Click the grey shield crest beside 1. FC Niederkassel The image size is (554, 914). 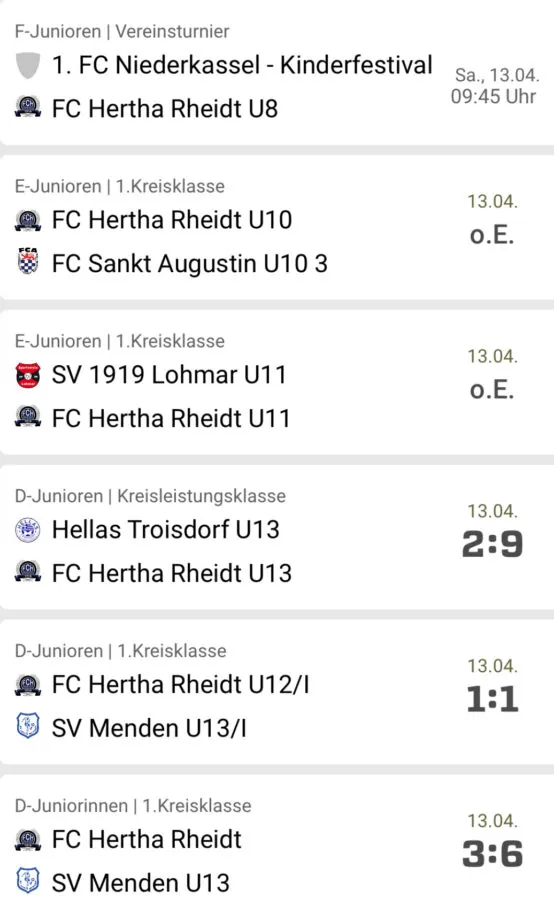[x=27, y=65]
